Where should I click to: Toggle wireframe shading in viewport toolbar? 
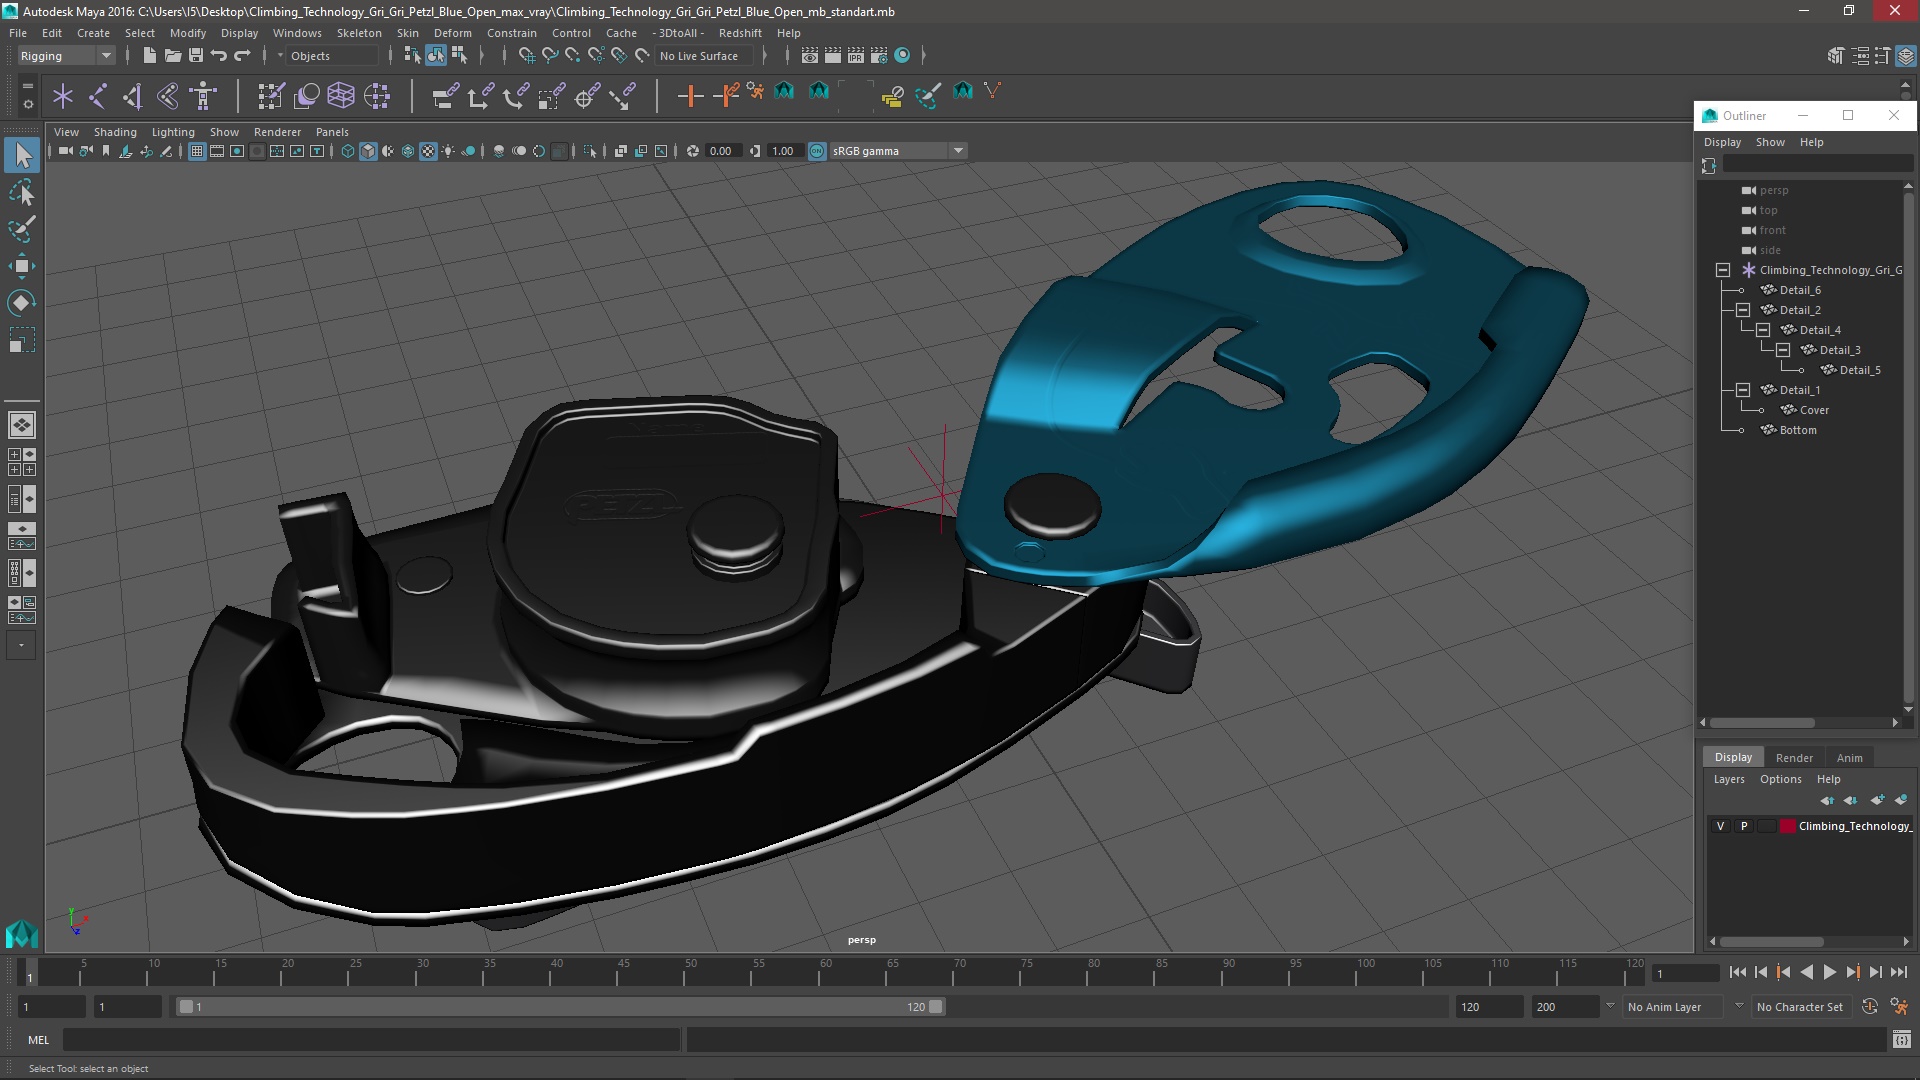click(x=347, y=151)
